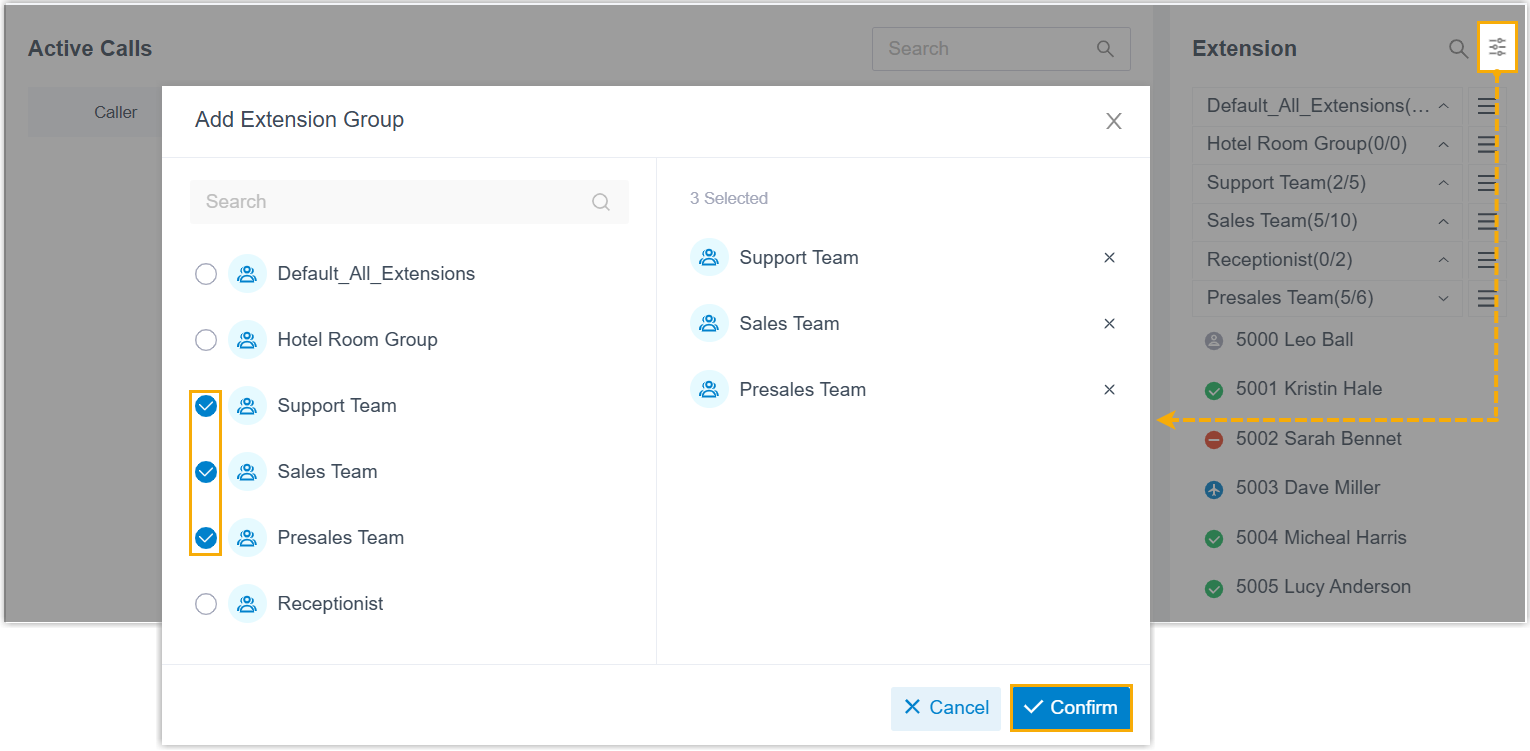Close the Add Extension Group dialog

[x=1113, y=122]
